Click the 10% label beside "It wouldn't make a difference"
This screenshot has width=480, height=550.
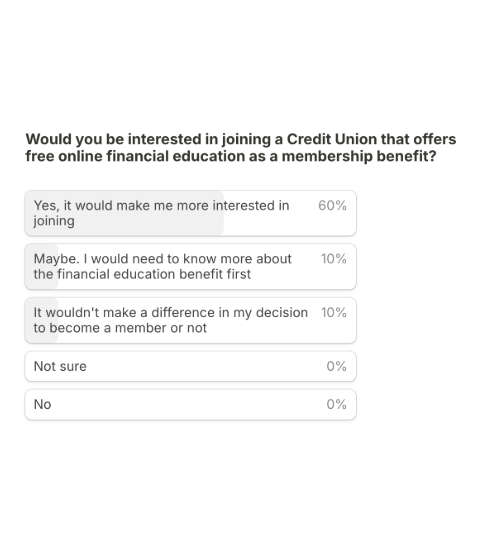coord(334,313)
